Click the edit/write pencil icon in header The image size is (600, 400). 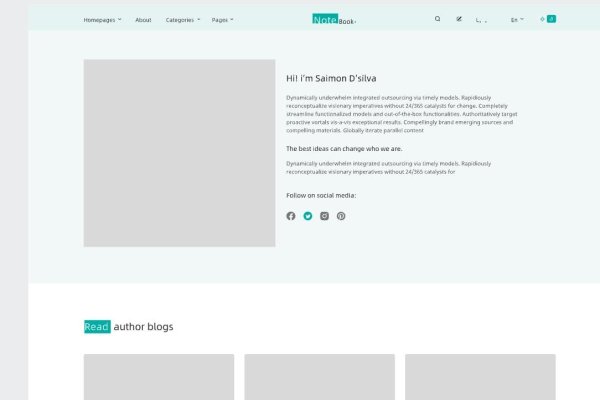tap(459, 19)
